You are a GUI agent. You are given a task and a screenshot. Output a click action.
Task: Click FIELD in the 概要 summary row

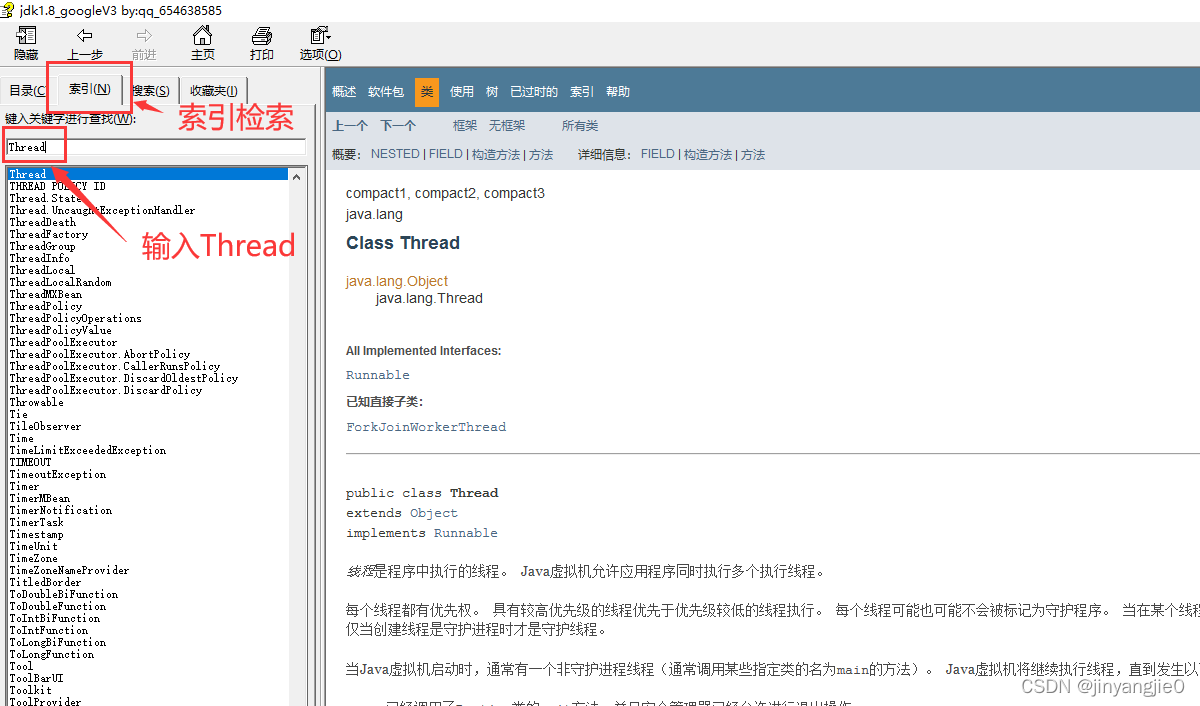446,154
